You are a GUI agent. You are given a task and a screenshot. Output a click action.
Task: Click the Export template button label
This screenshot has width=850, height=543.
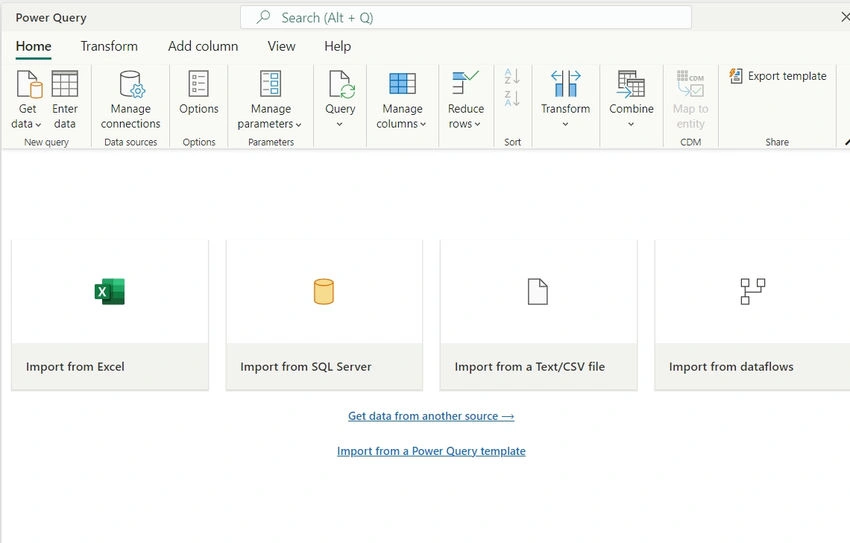click(x=787, y=76)
